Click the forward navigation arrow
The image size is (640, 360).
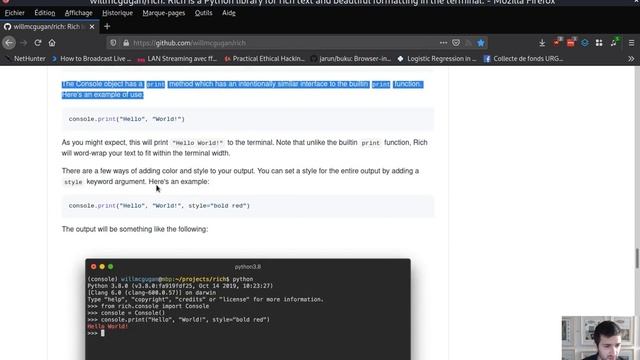pos(23,42)
